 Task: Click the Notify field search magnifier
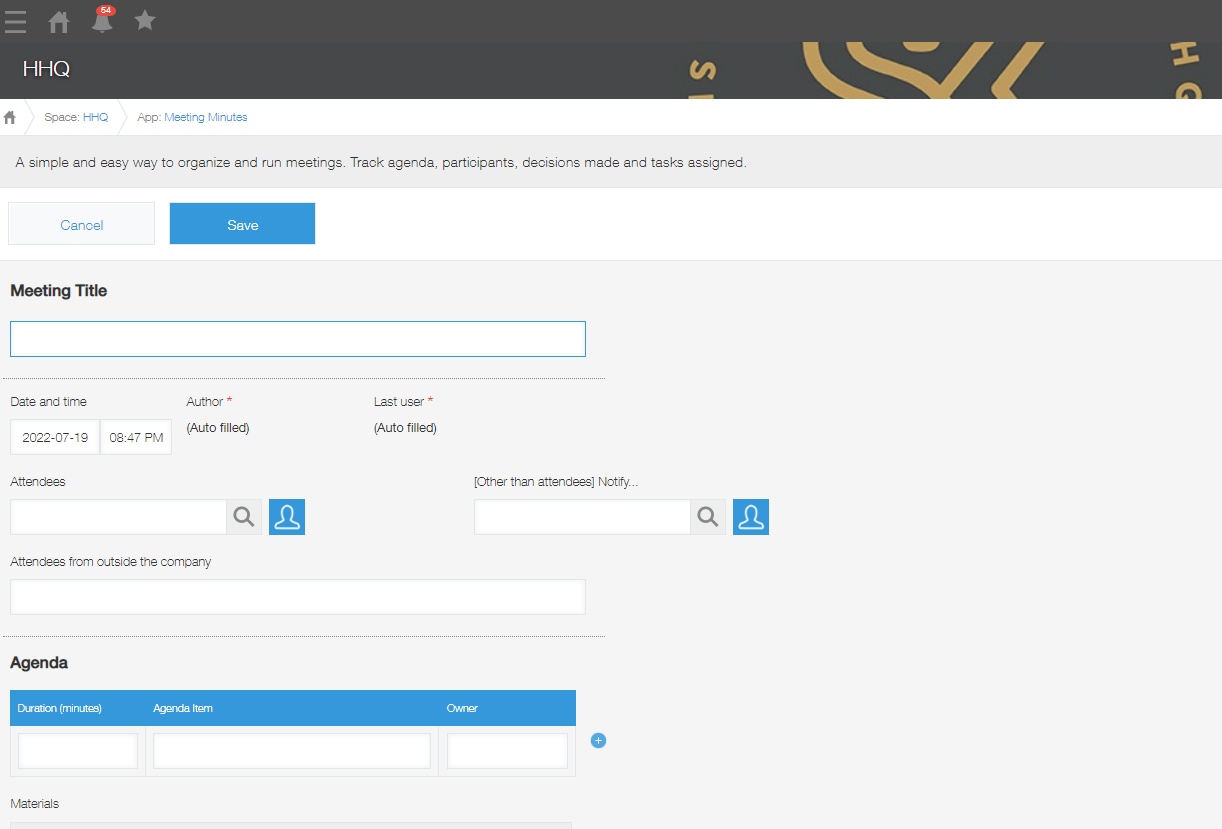coord(708,517)
